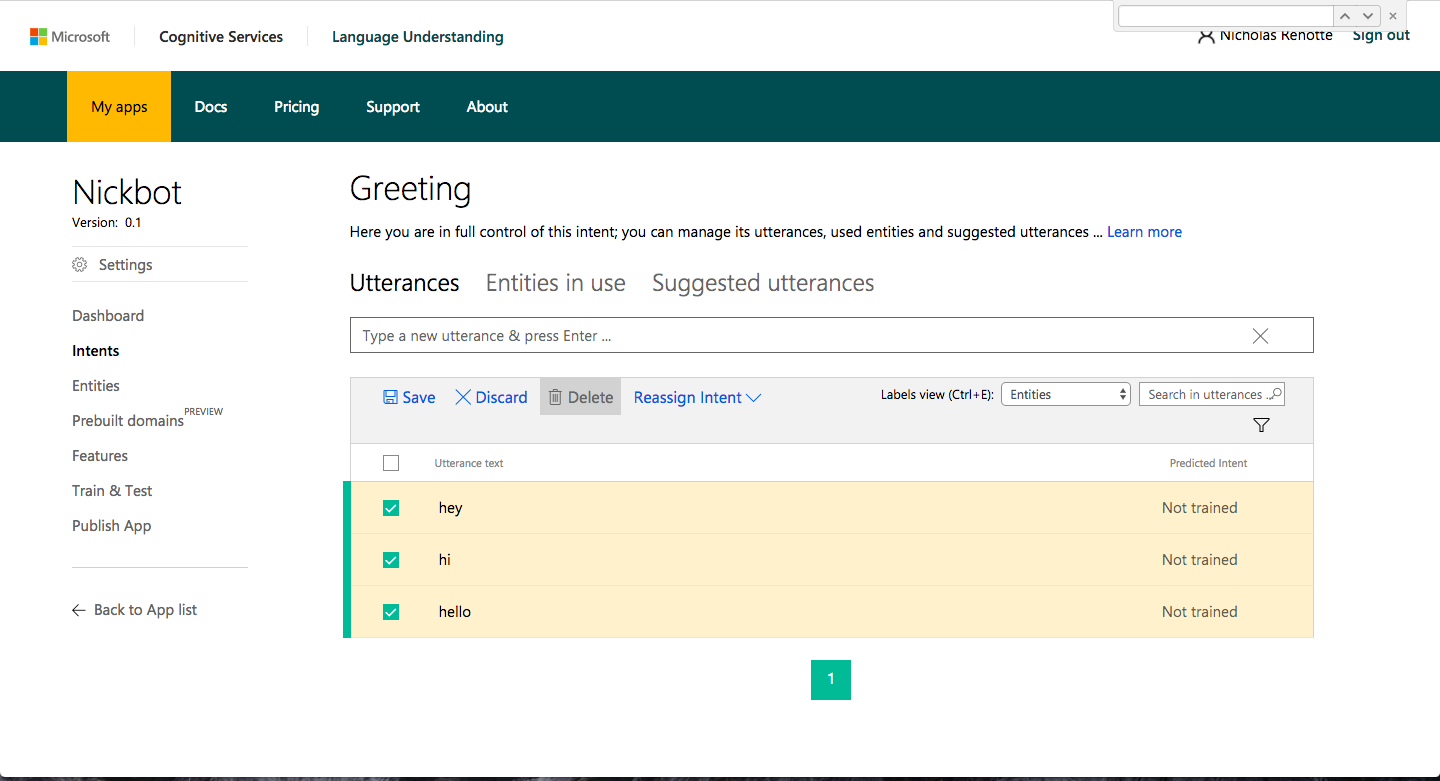Click Not trained in the hello row

coord(1200,612)
